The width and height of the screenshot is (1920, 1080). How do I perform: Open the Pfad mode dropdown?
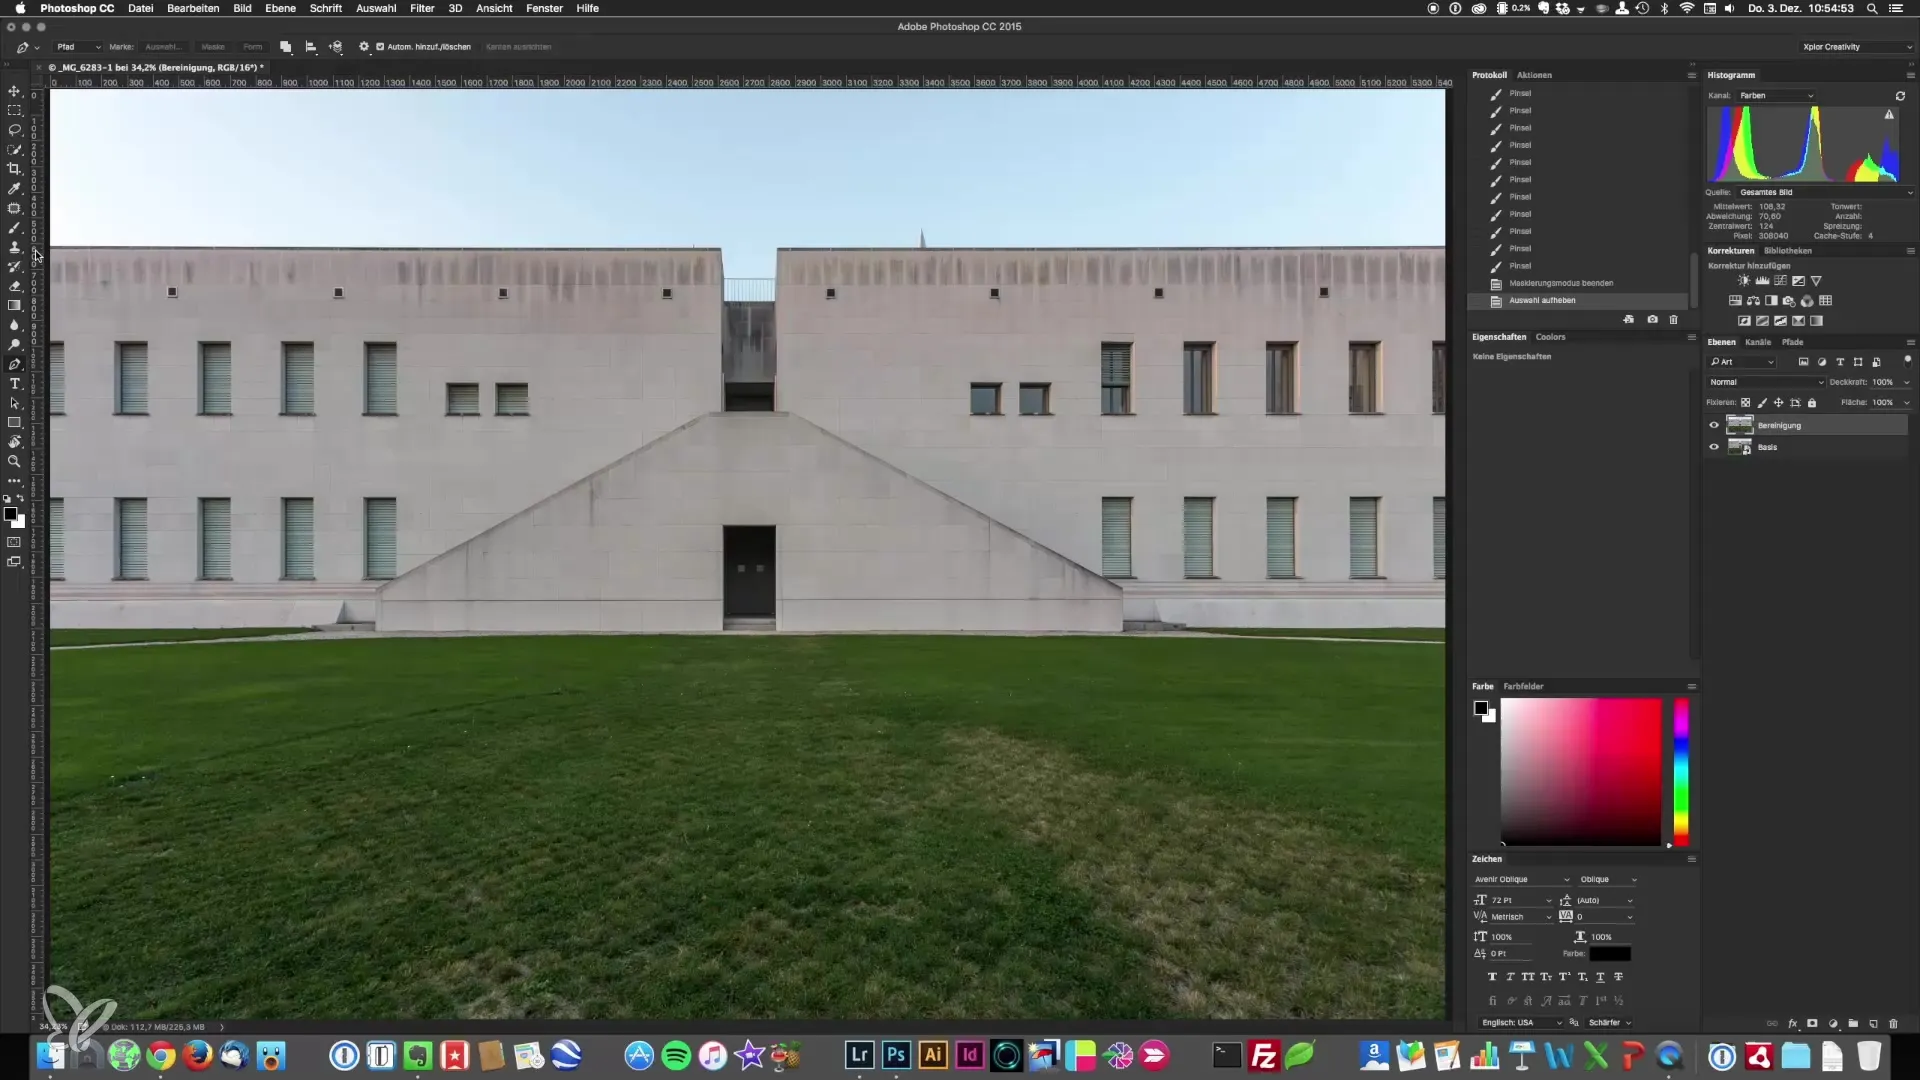tap(78, 47)
